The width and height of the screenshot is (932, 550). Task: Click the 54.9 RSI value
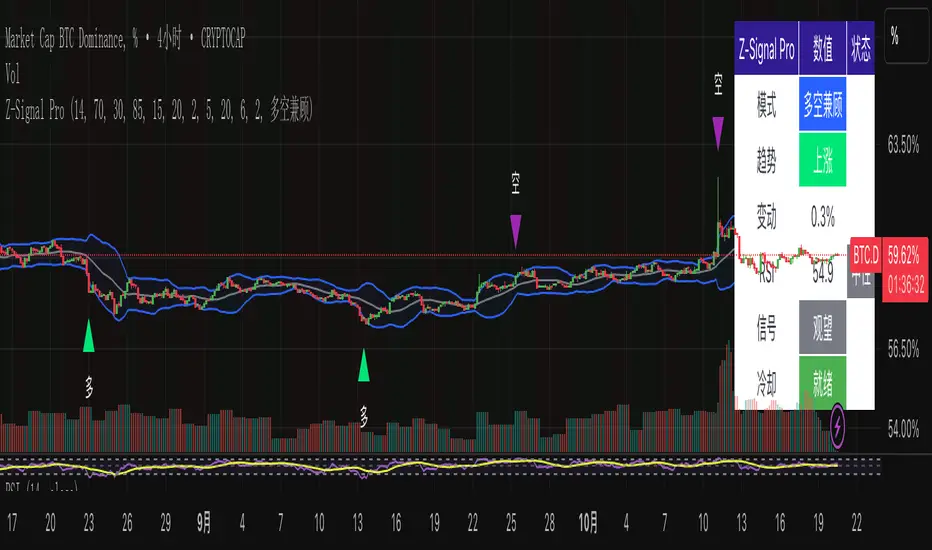823,274
